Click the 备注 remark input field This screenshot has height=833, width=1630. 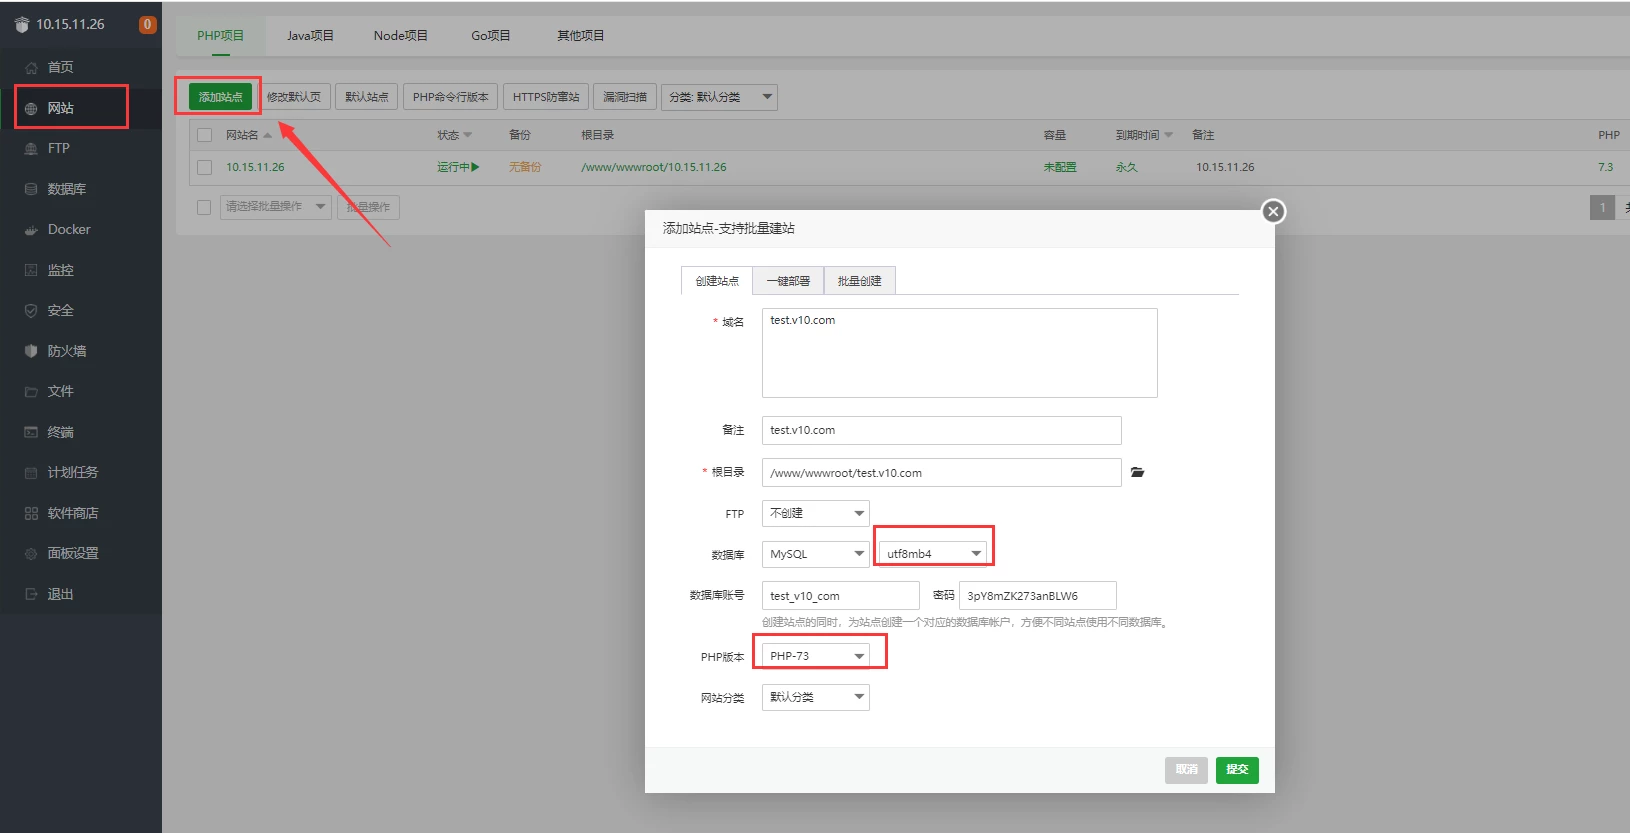click(x=941, y=430)
